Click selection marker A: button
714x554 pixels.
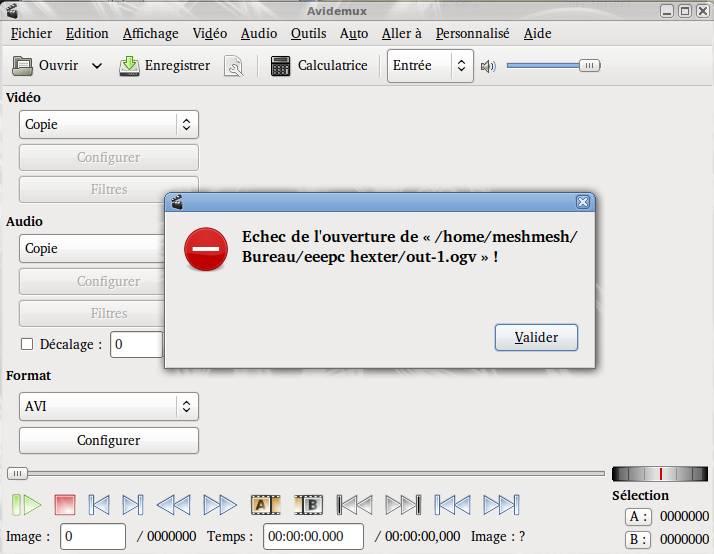638,517
